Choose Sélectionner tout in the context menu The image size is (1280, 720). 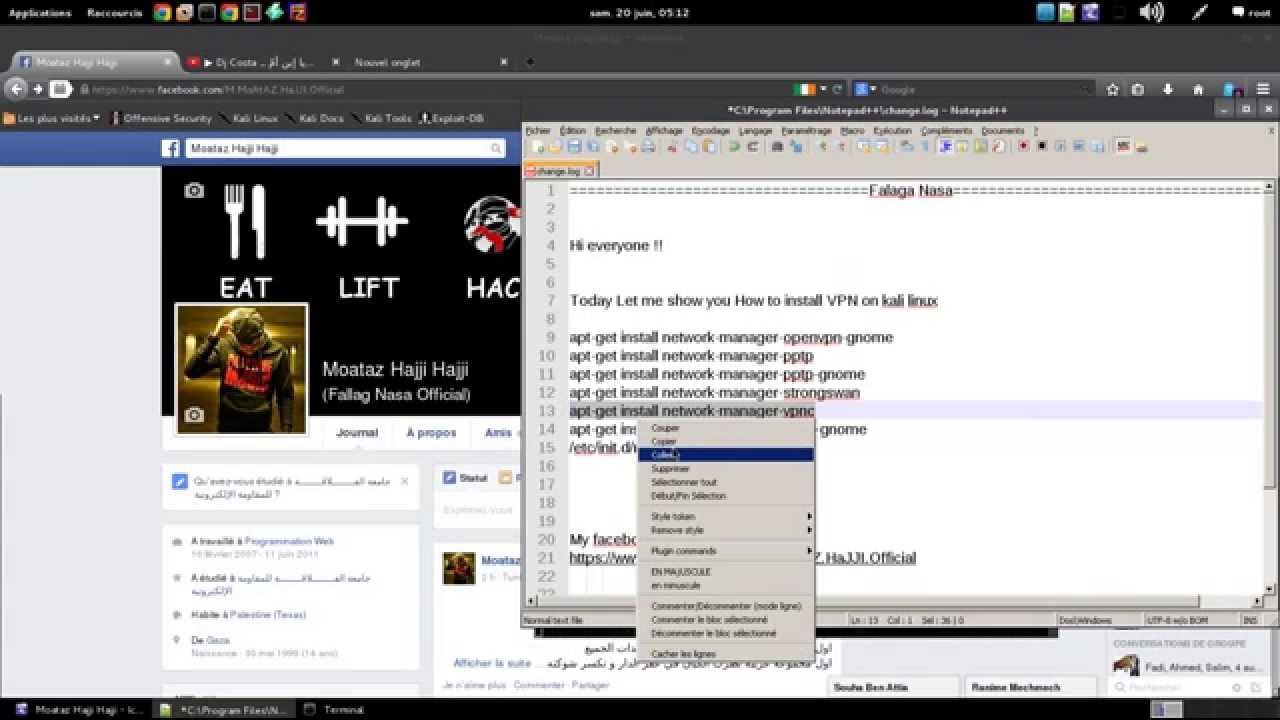[726, 482]
